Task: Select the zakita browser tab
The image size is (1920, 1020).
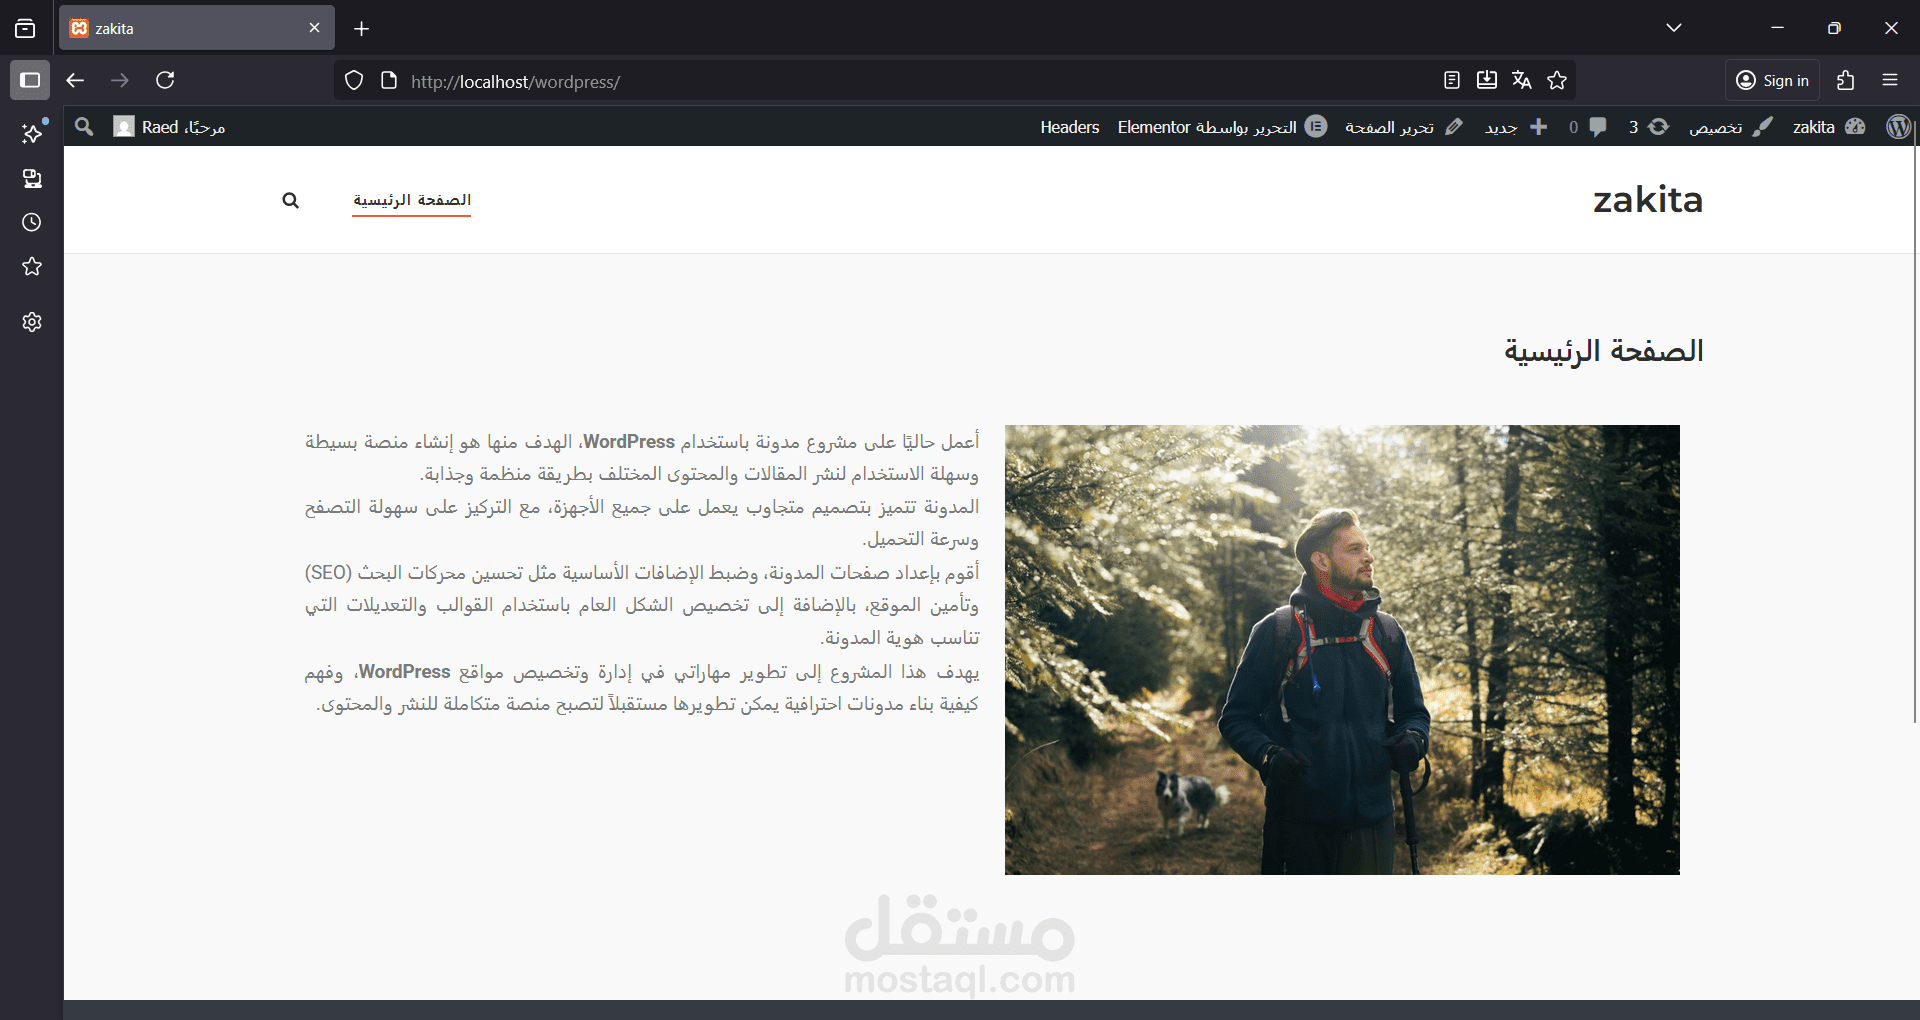Action: (196, 28)
